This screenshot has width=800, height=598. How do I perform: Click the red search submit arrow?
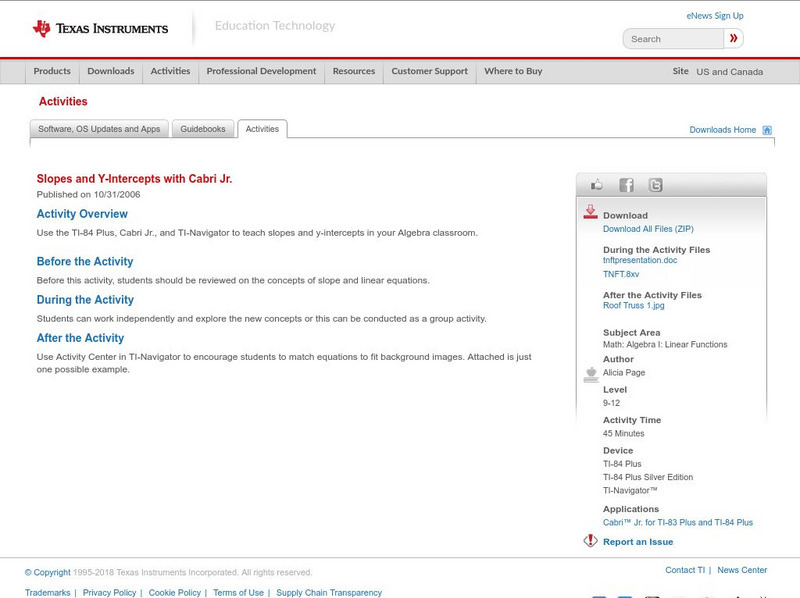(733, 39)
